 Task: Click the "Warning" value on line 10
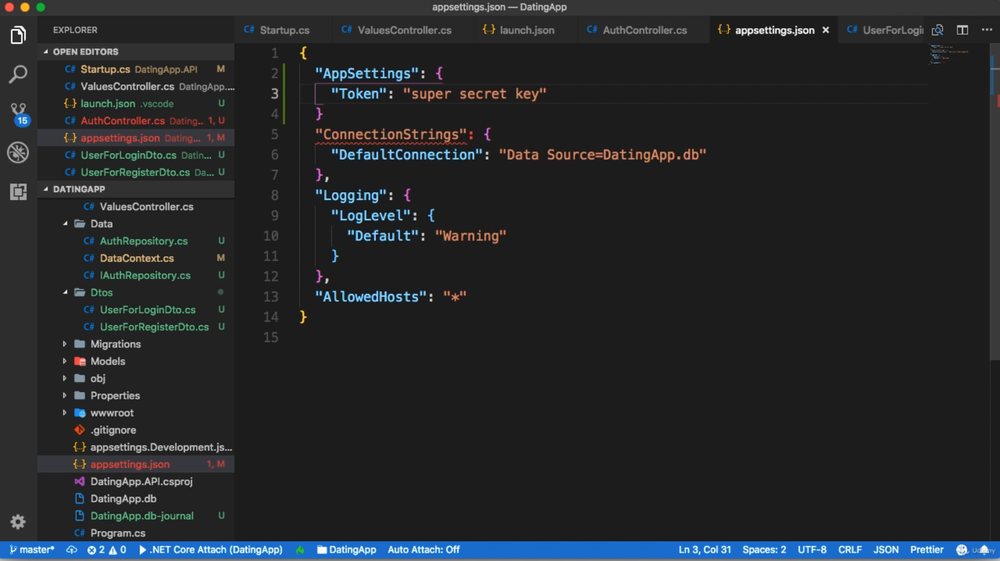[x=471, y=236]
